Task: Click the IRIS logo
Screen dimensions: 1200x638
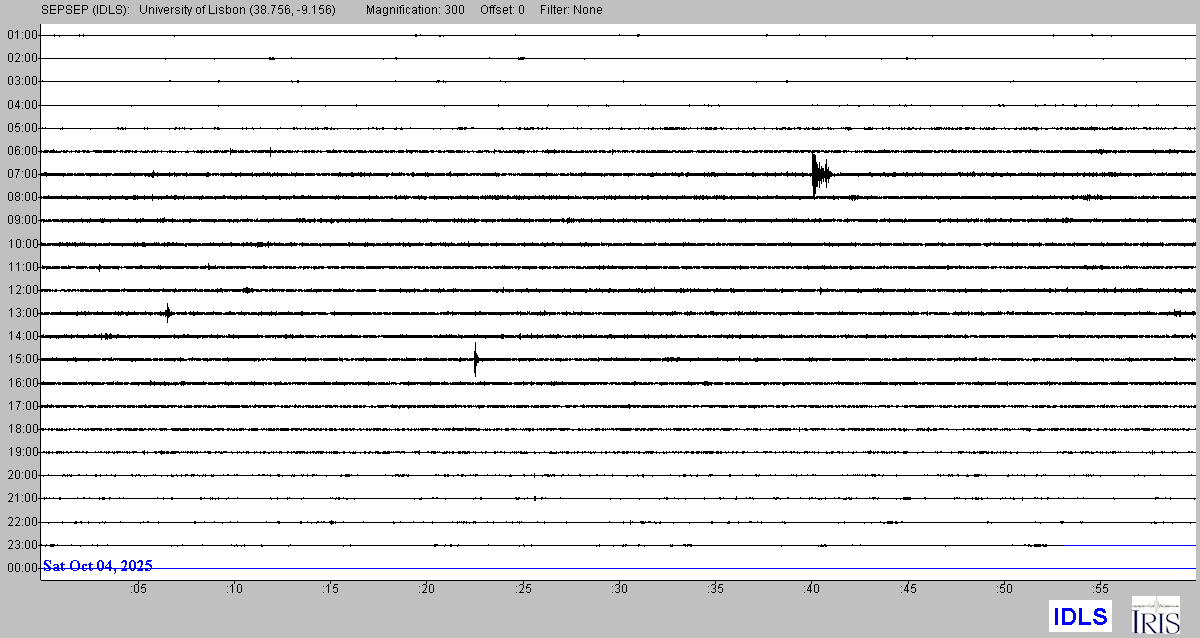Action: [1155, 615]
